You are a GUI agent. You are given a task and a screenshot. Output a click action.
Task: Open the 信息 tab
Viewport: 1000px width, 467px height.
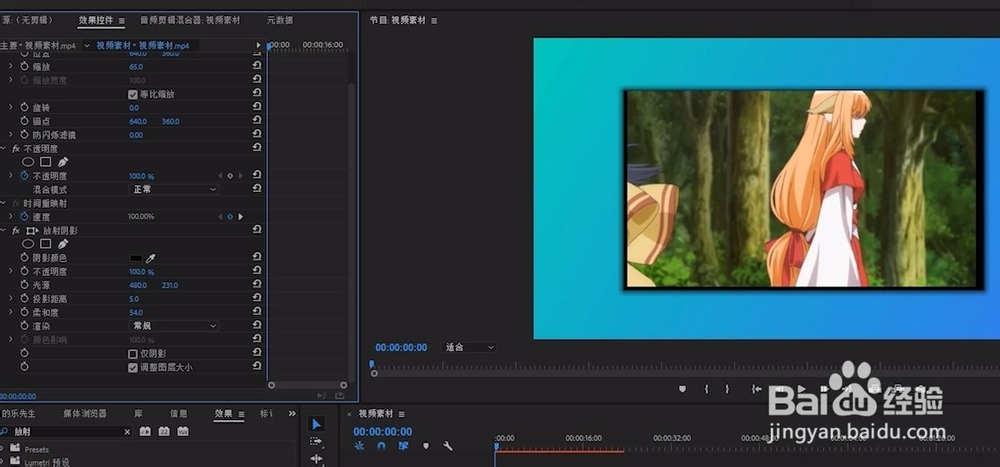(179, 413)
